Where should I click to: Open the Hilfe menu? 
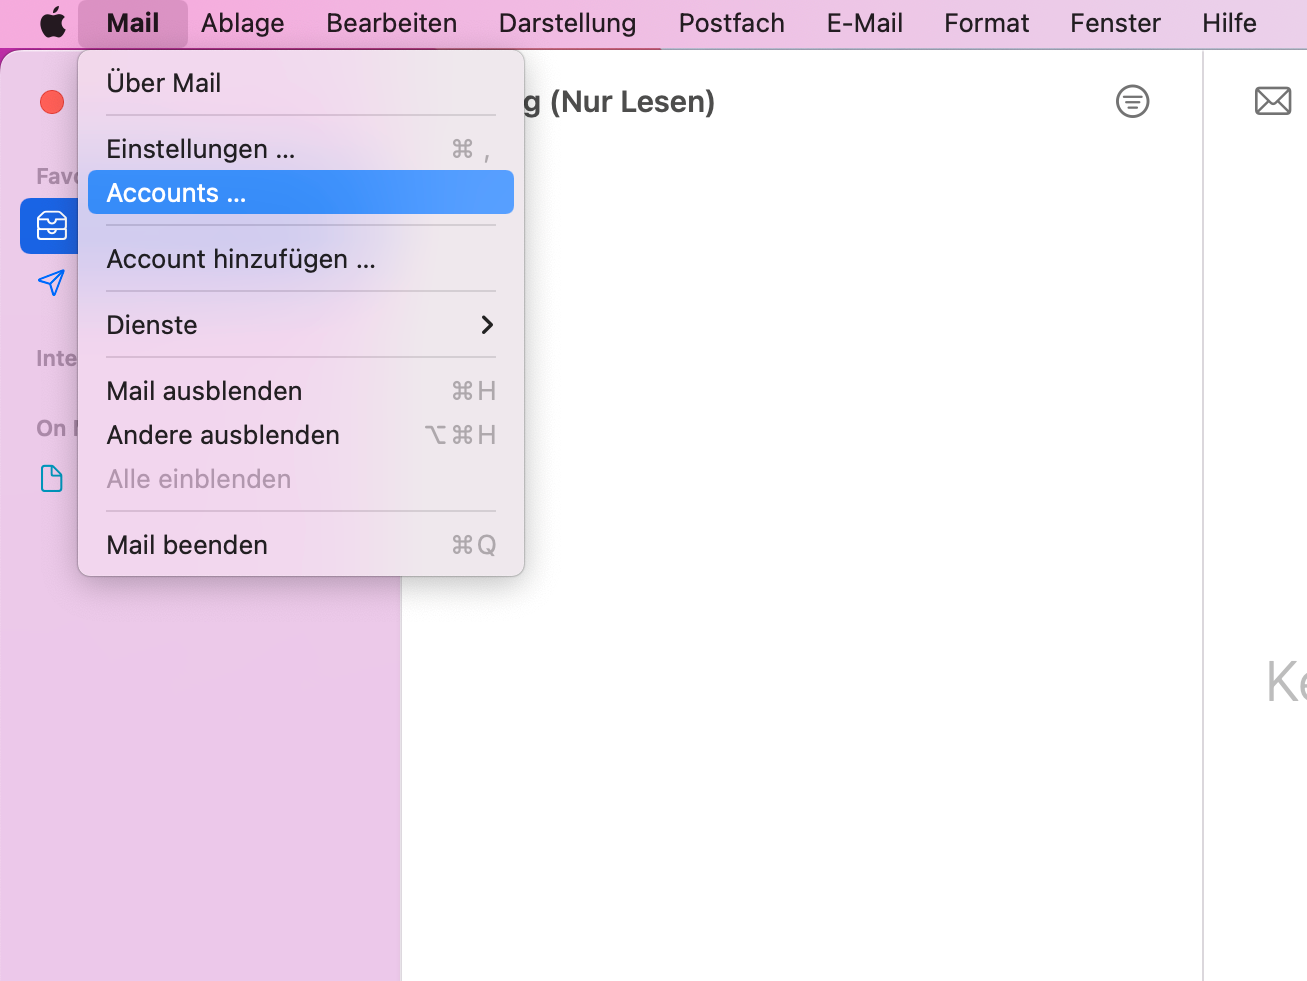(1229, 23)
